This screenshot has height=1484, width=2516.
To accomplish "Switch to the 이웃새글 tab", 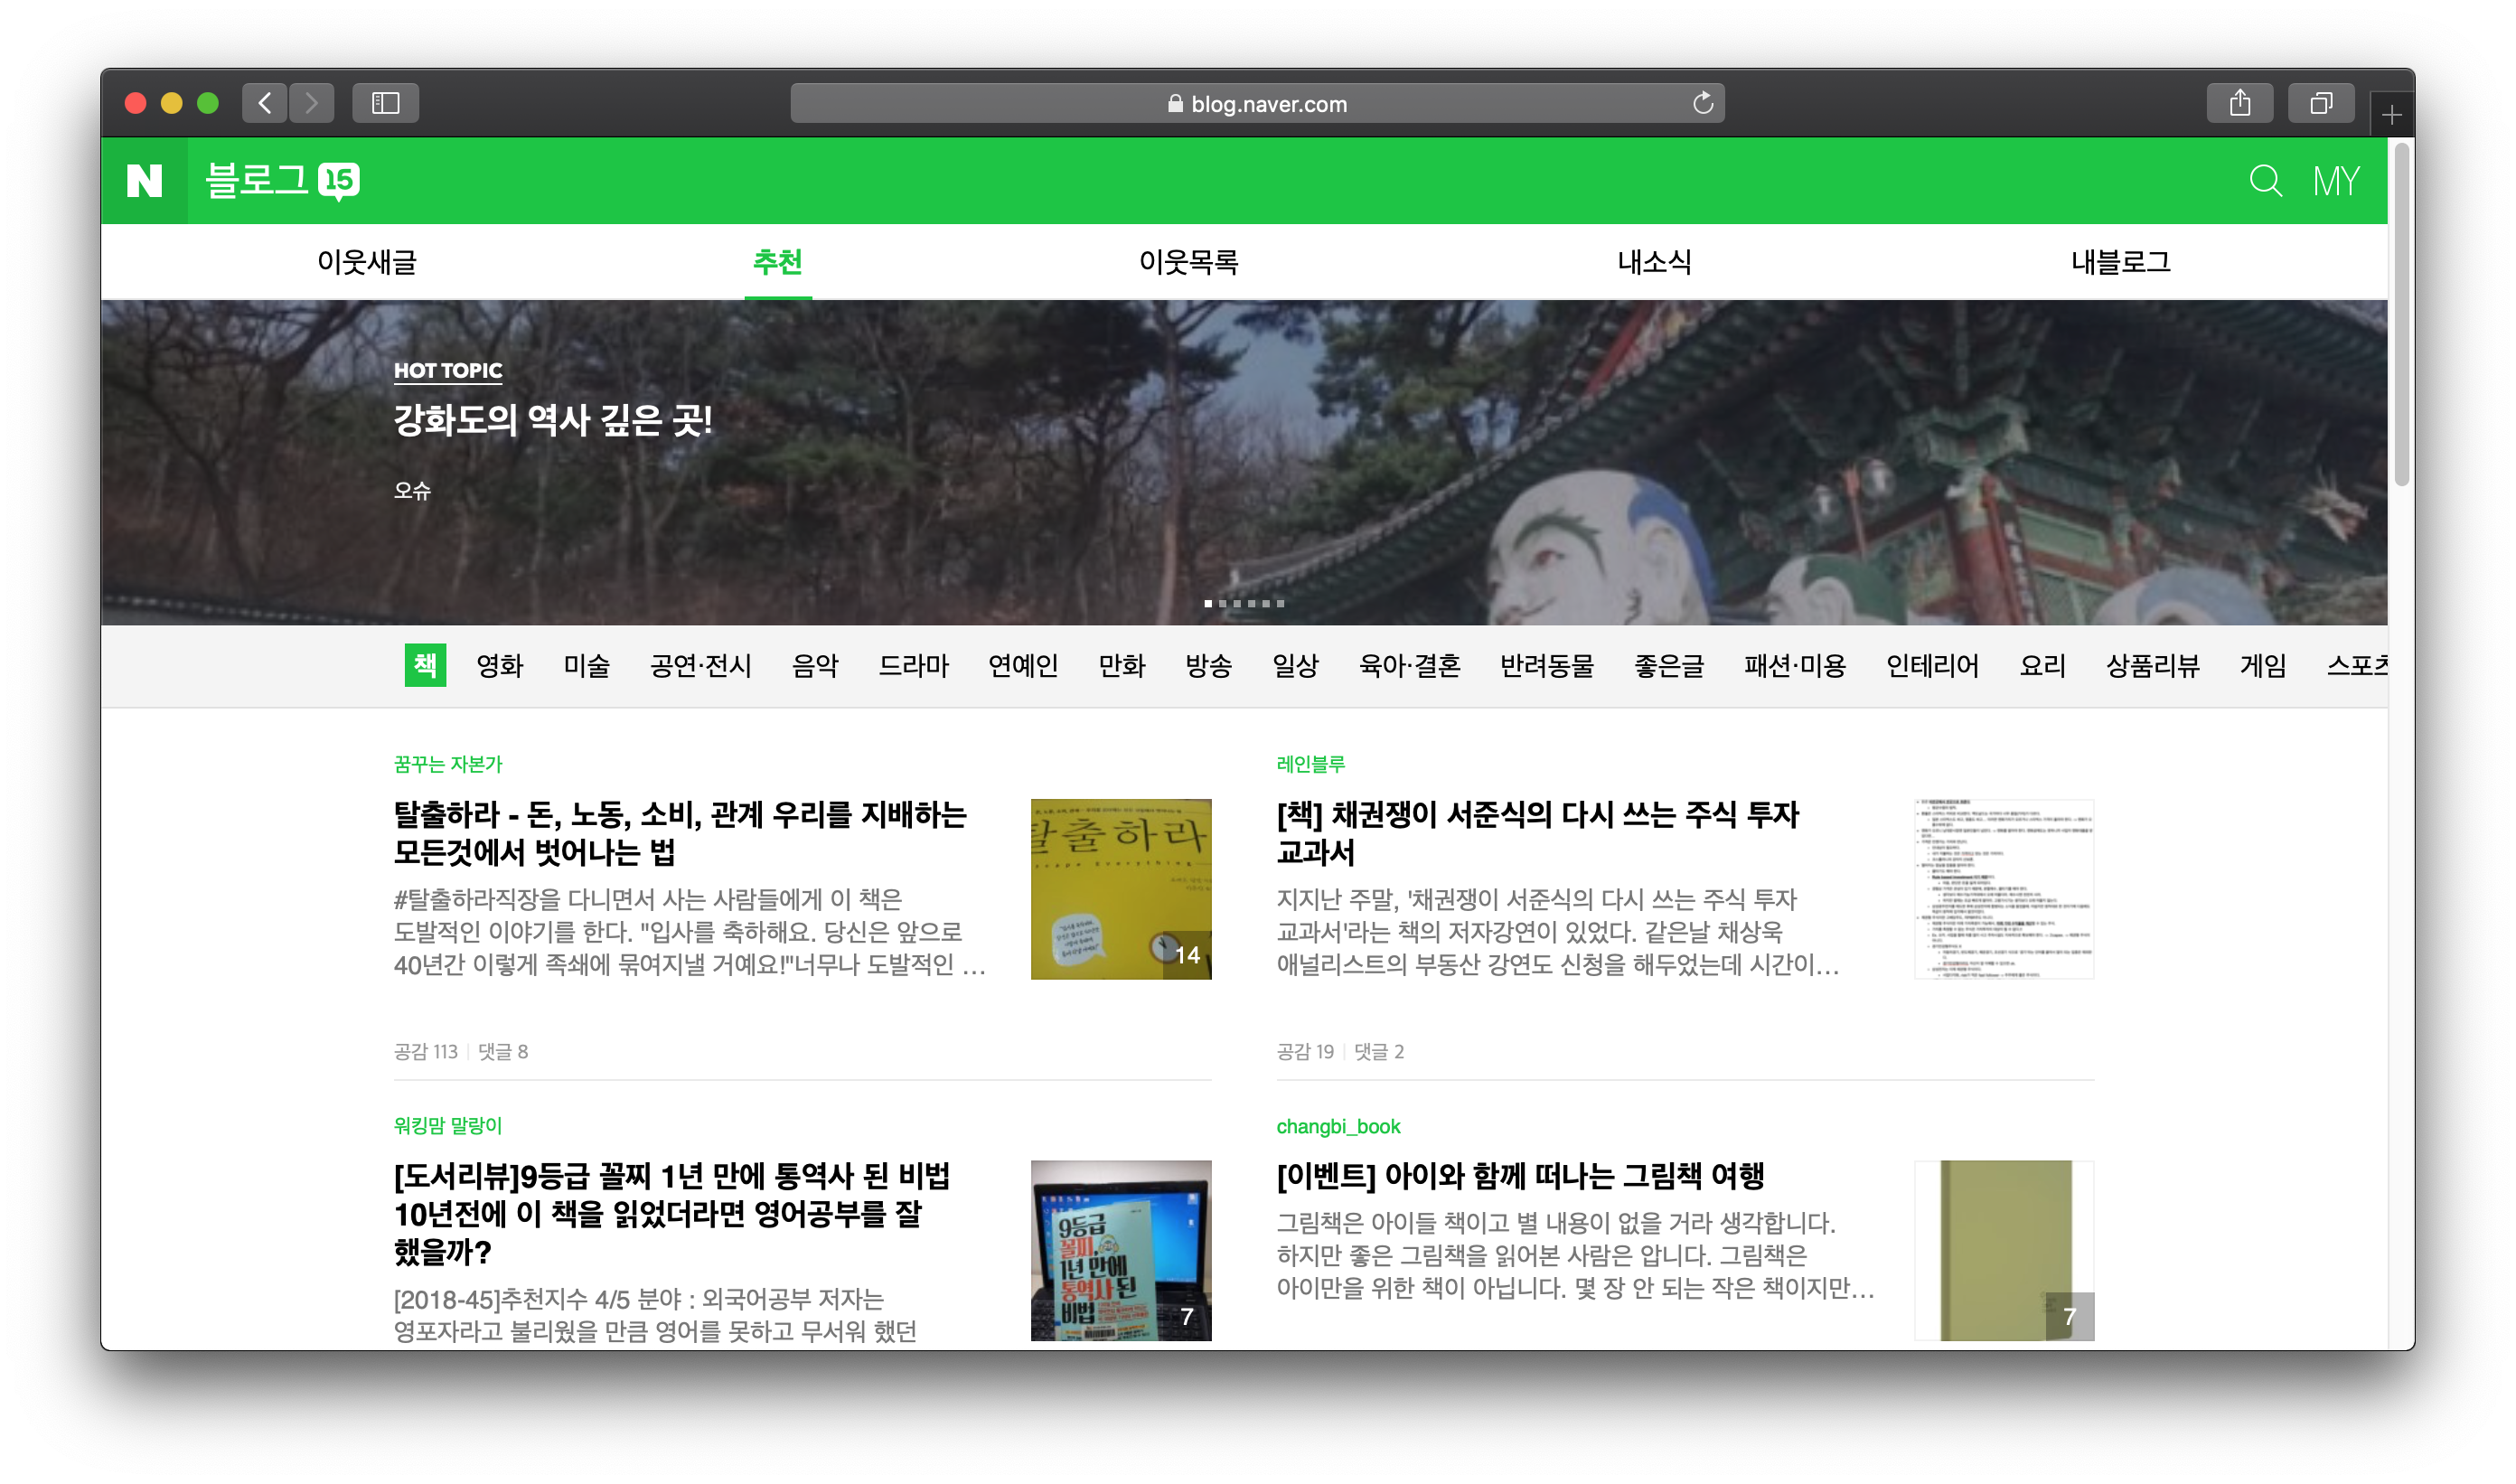I will (367, 262).
